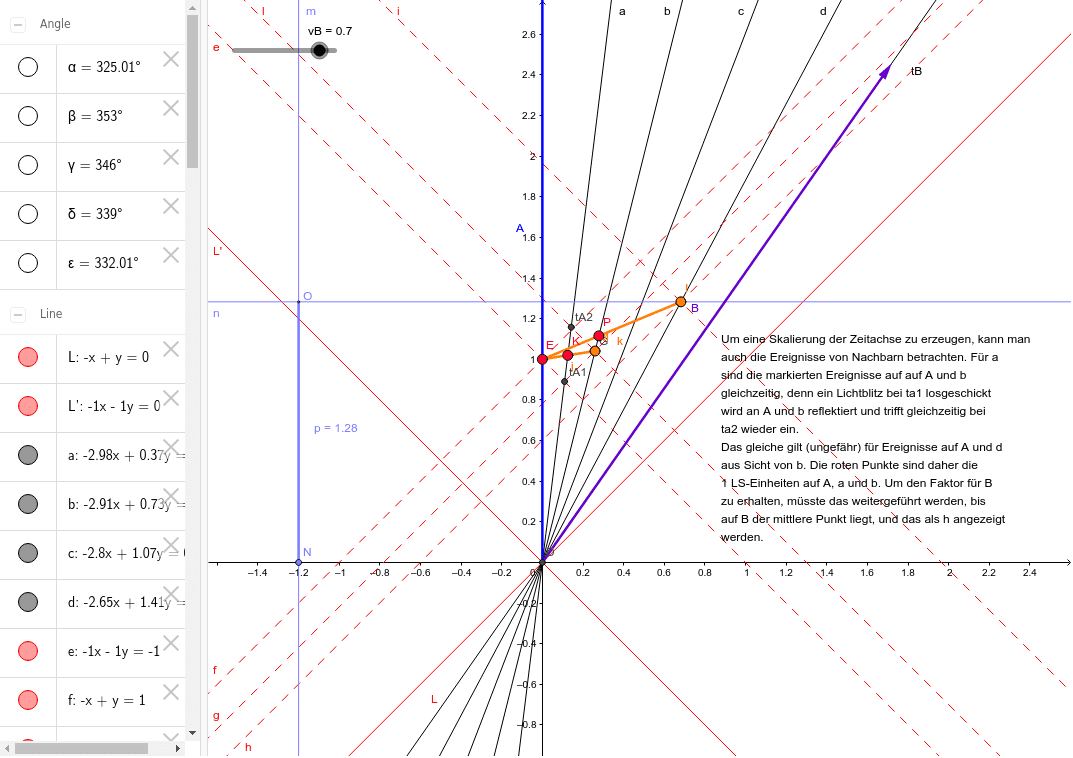Delete line e: -1x - 1y = -1
Screen dimensions: 1073x758
coord(171,643)
